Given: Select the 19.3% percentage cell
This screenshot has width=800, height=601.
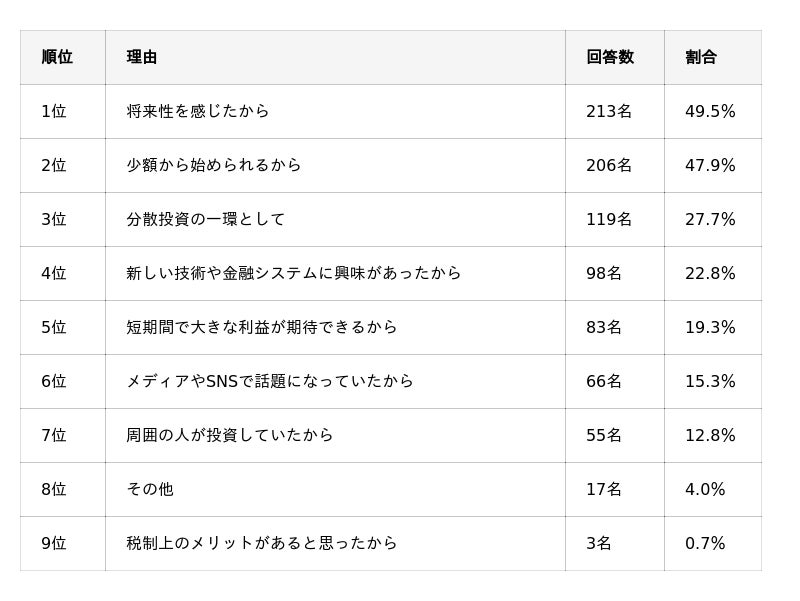Looking at the screenshot, I should [710, 327].
